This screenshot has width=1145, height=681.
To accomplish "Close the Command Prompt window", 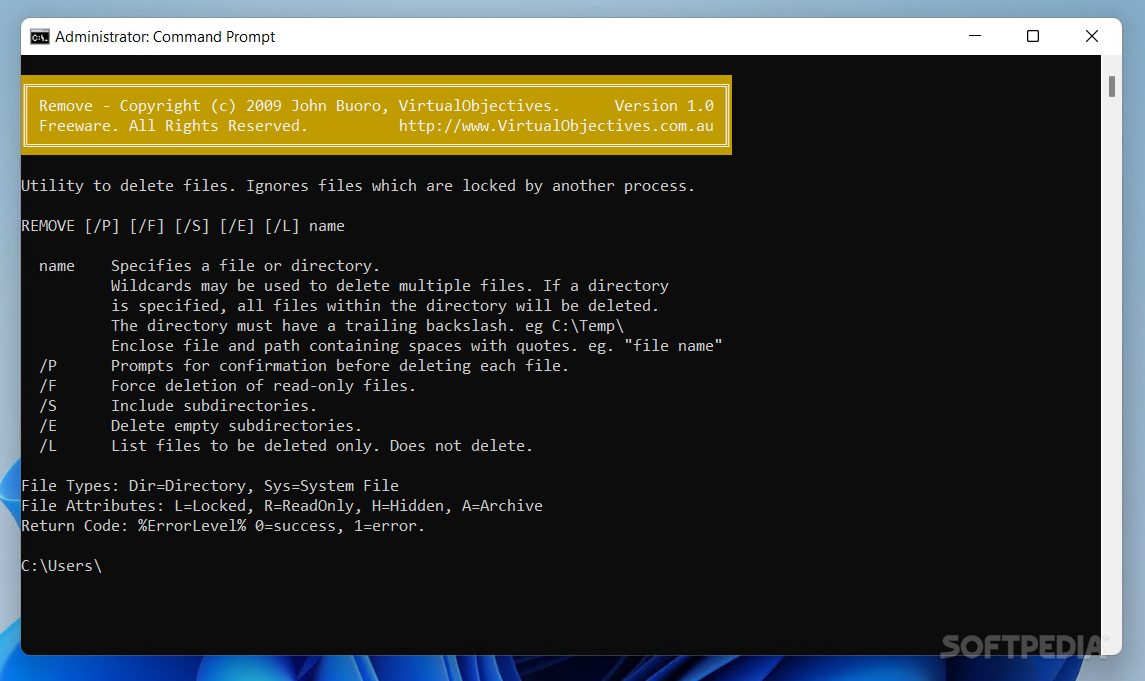I will pos(1092,36).
